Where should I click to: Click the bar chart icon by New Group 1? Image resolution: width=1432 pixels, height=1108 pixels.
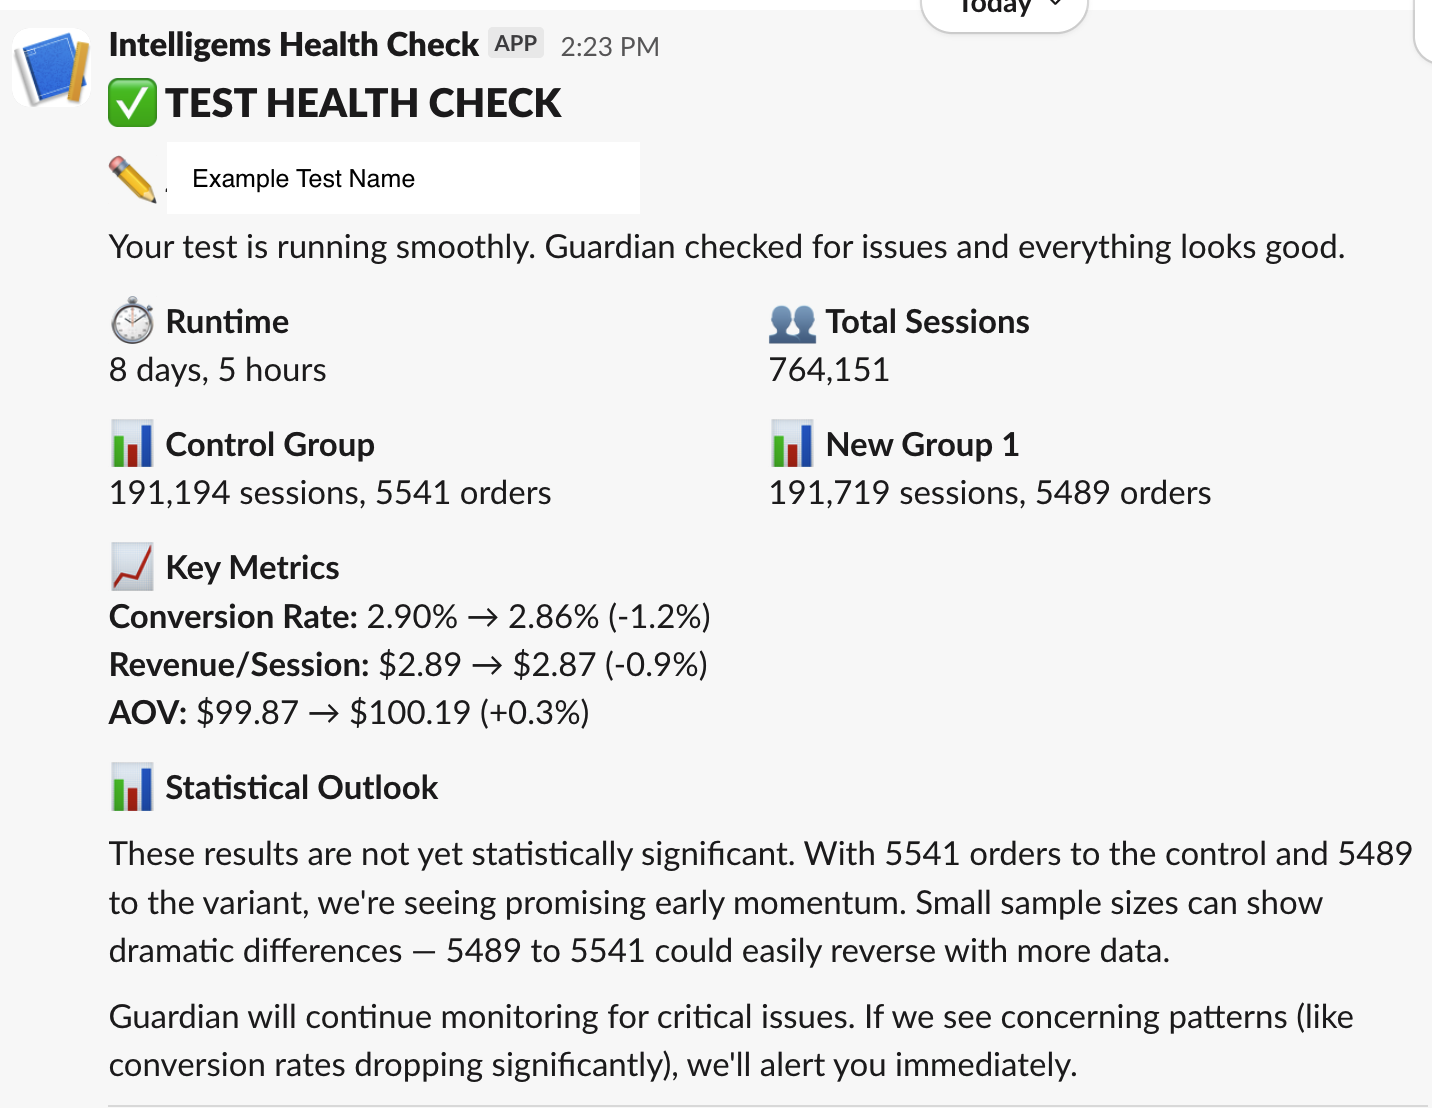coord(792,444)
